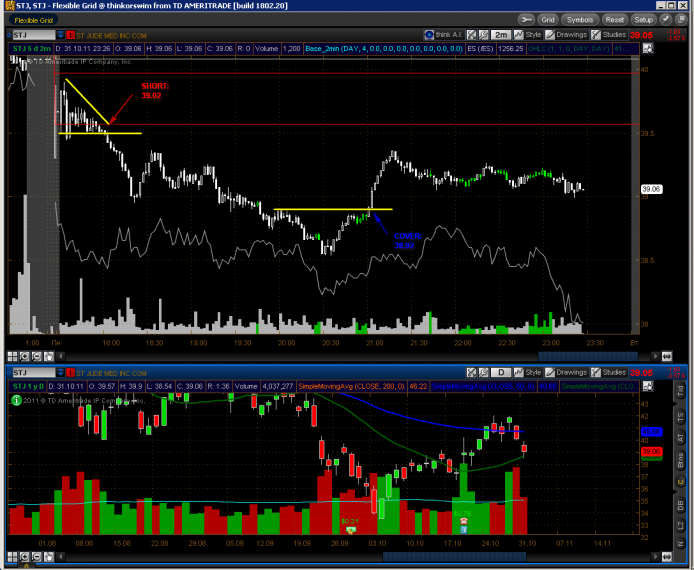Toggle the C side panel tab
This screenshot has width=694, height=570.
pos(680,482)
